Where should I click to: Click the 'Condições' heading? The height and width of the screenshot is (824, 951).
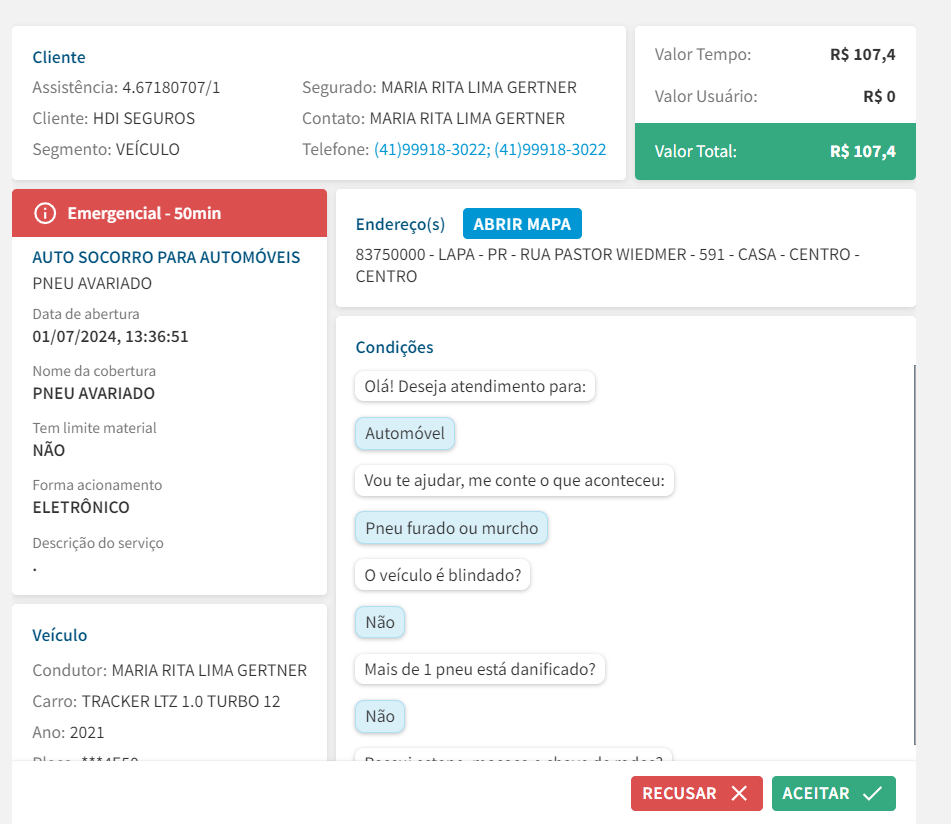[394, 347]
